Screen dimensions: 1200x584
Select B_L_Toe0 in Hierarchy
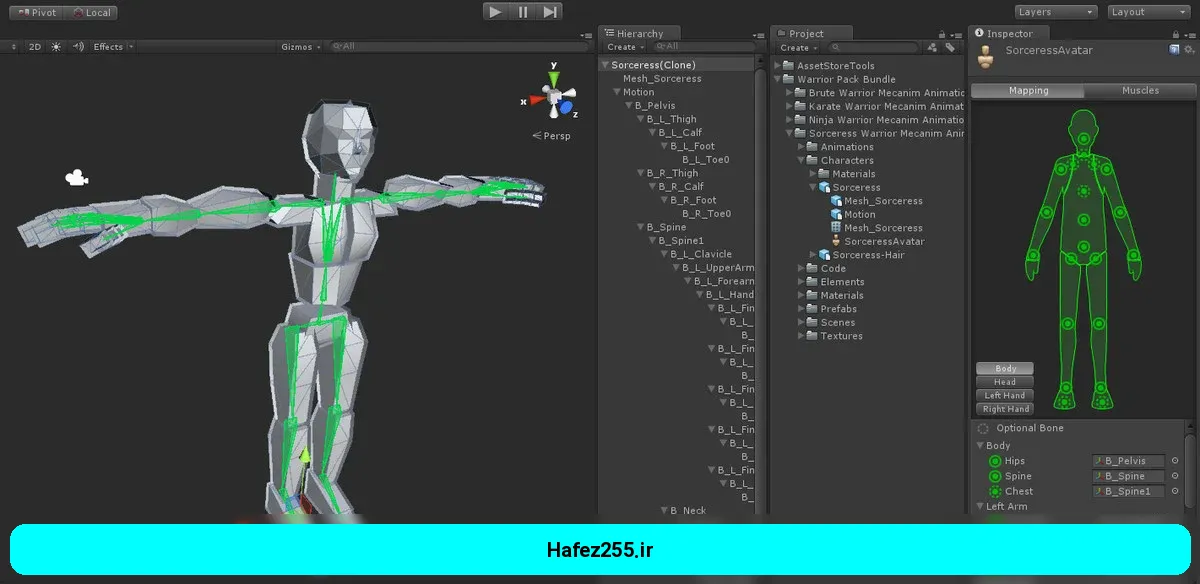point(706,160)
